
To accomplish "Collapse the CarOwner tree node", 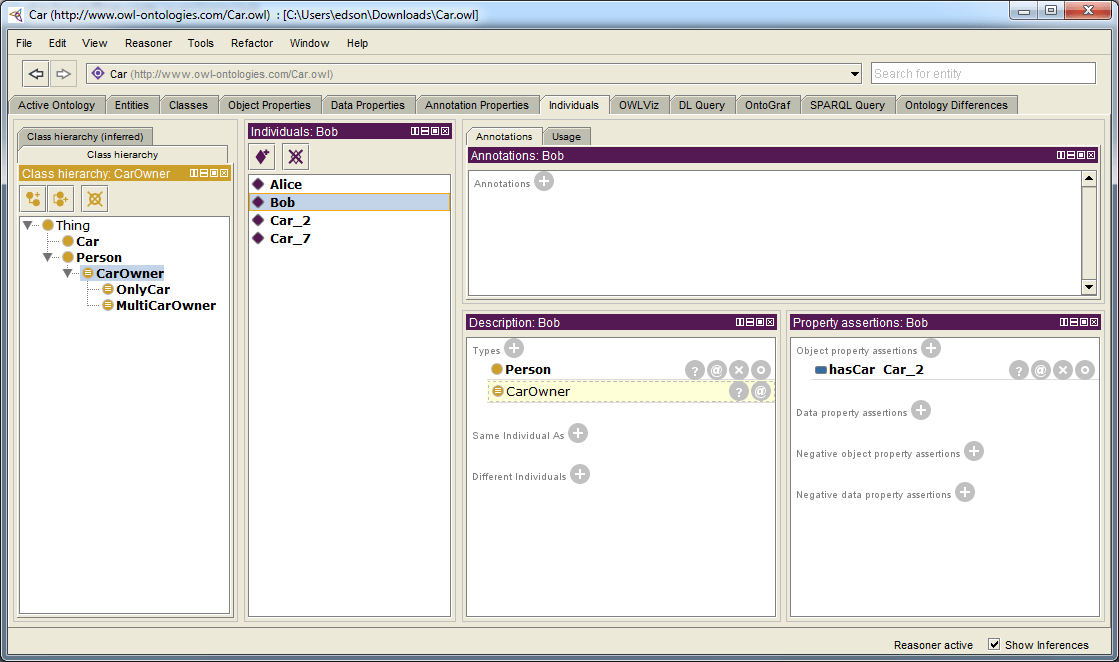I will click(68, 273).
